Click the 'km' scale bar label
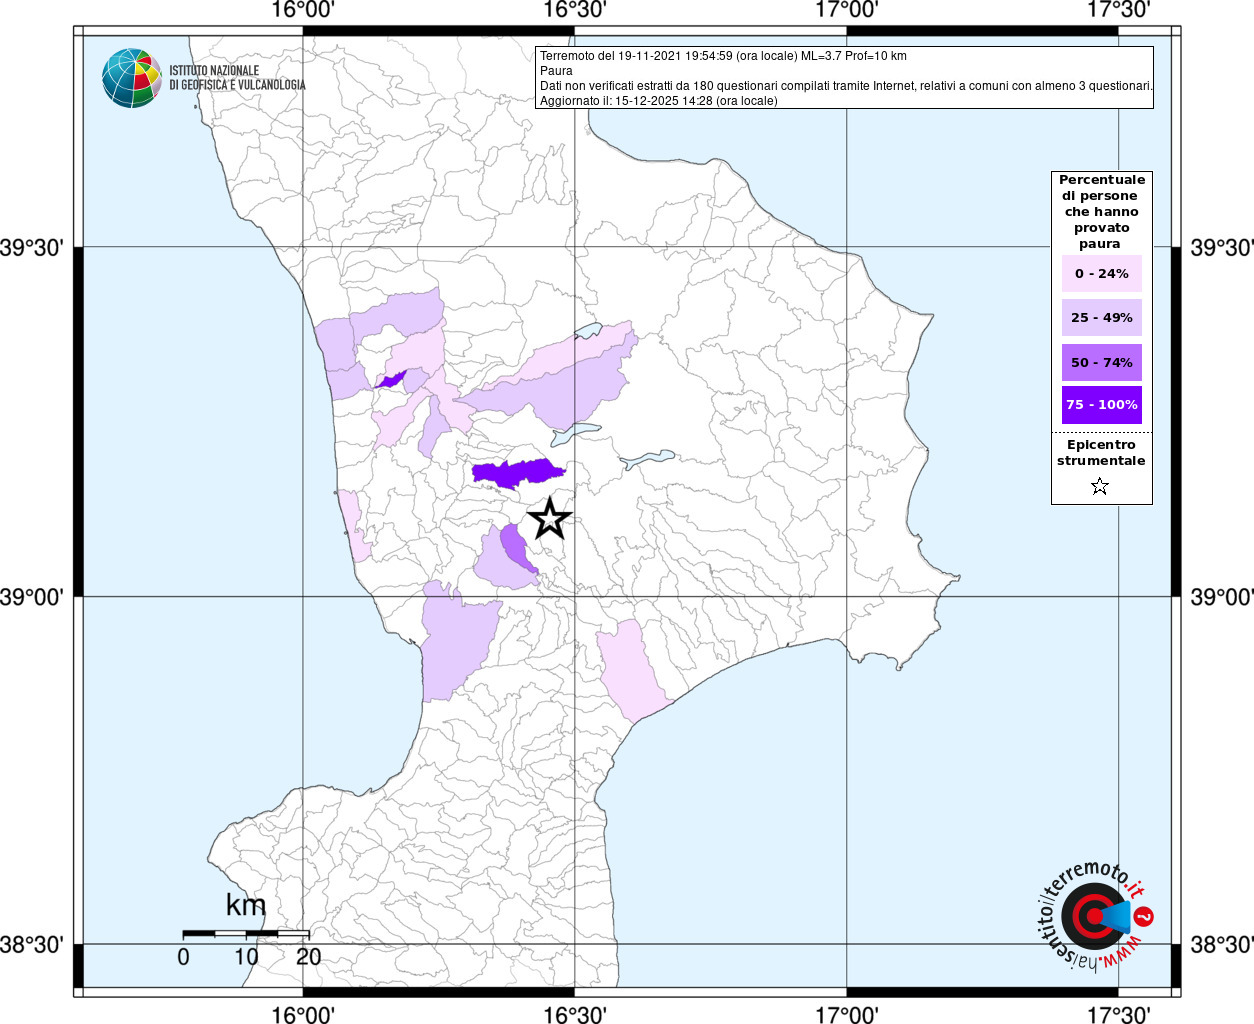 pos(246,905)
